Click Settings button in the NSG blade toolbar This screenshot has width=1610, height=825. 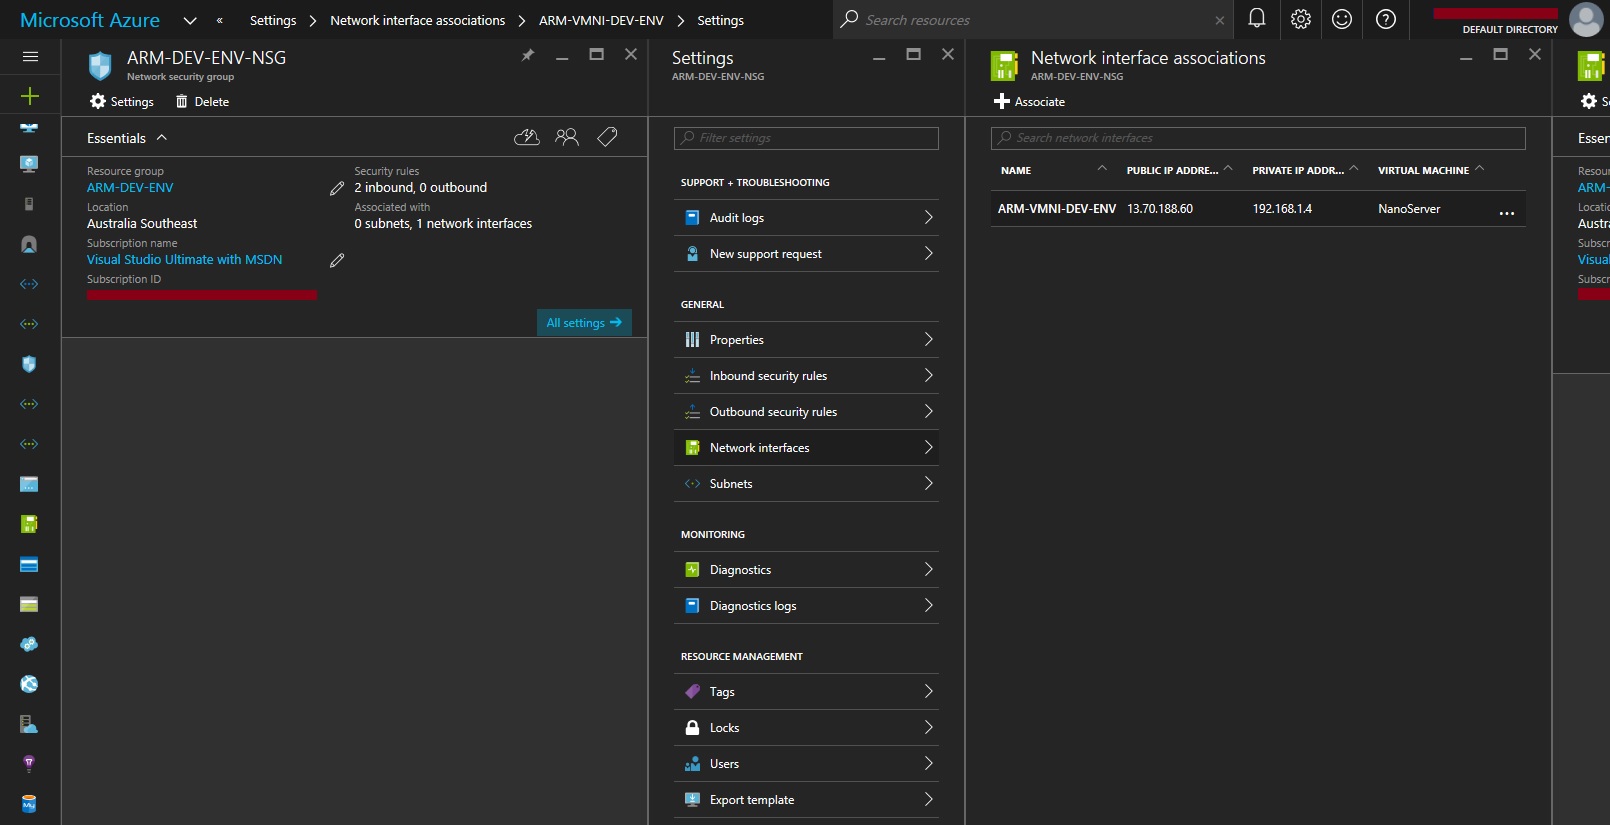(x=122, y=102)
